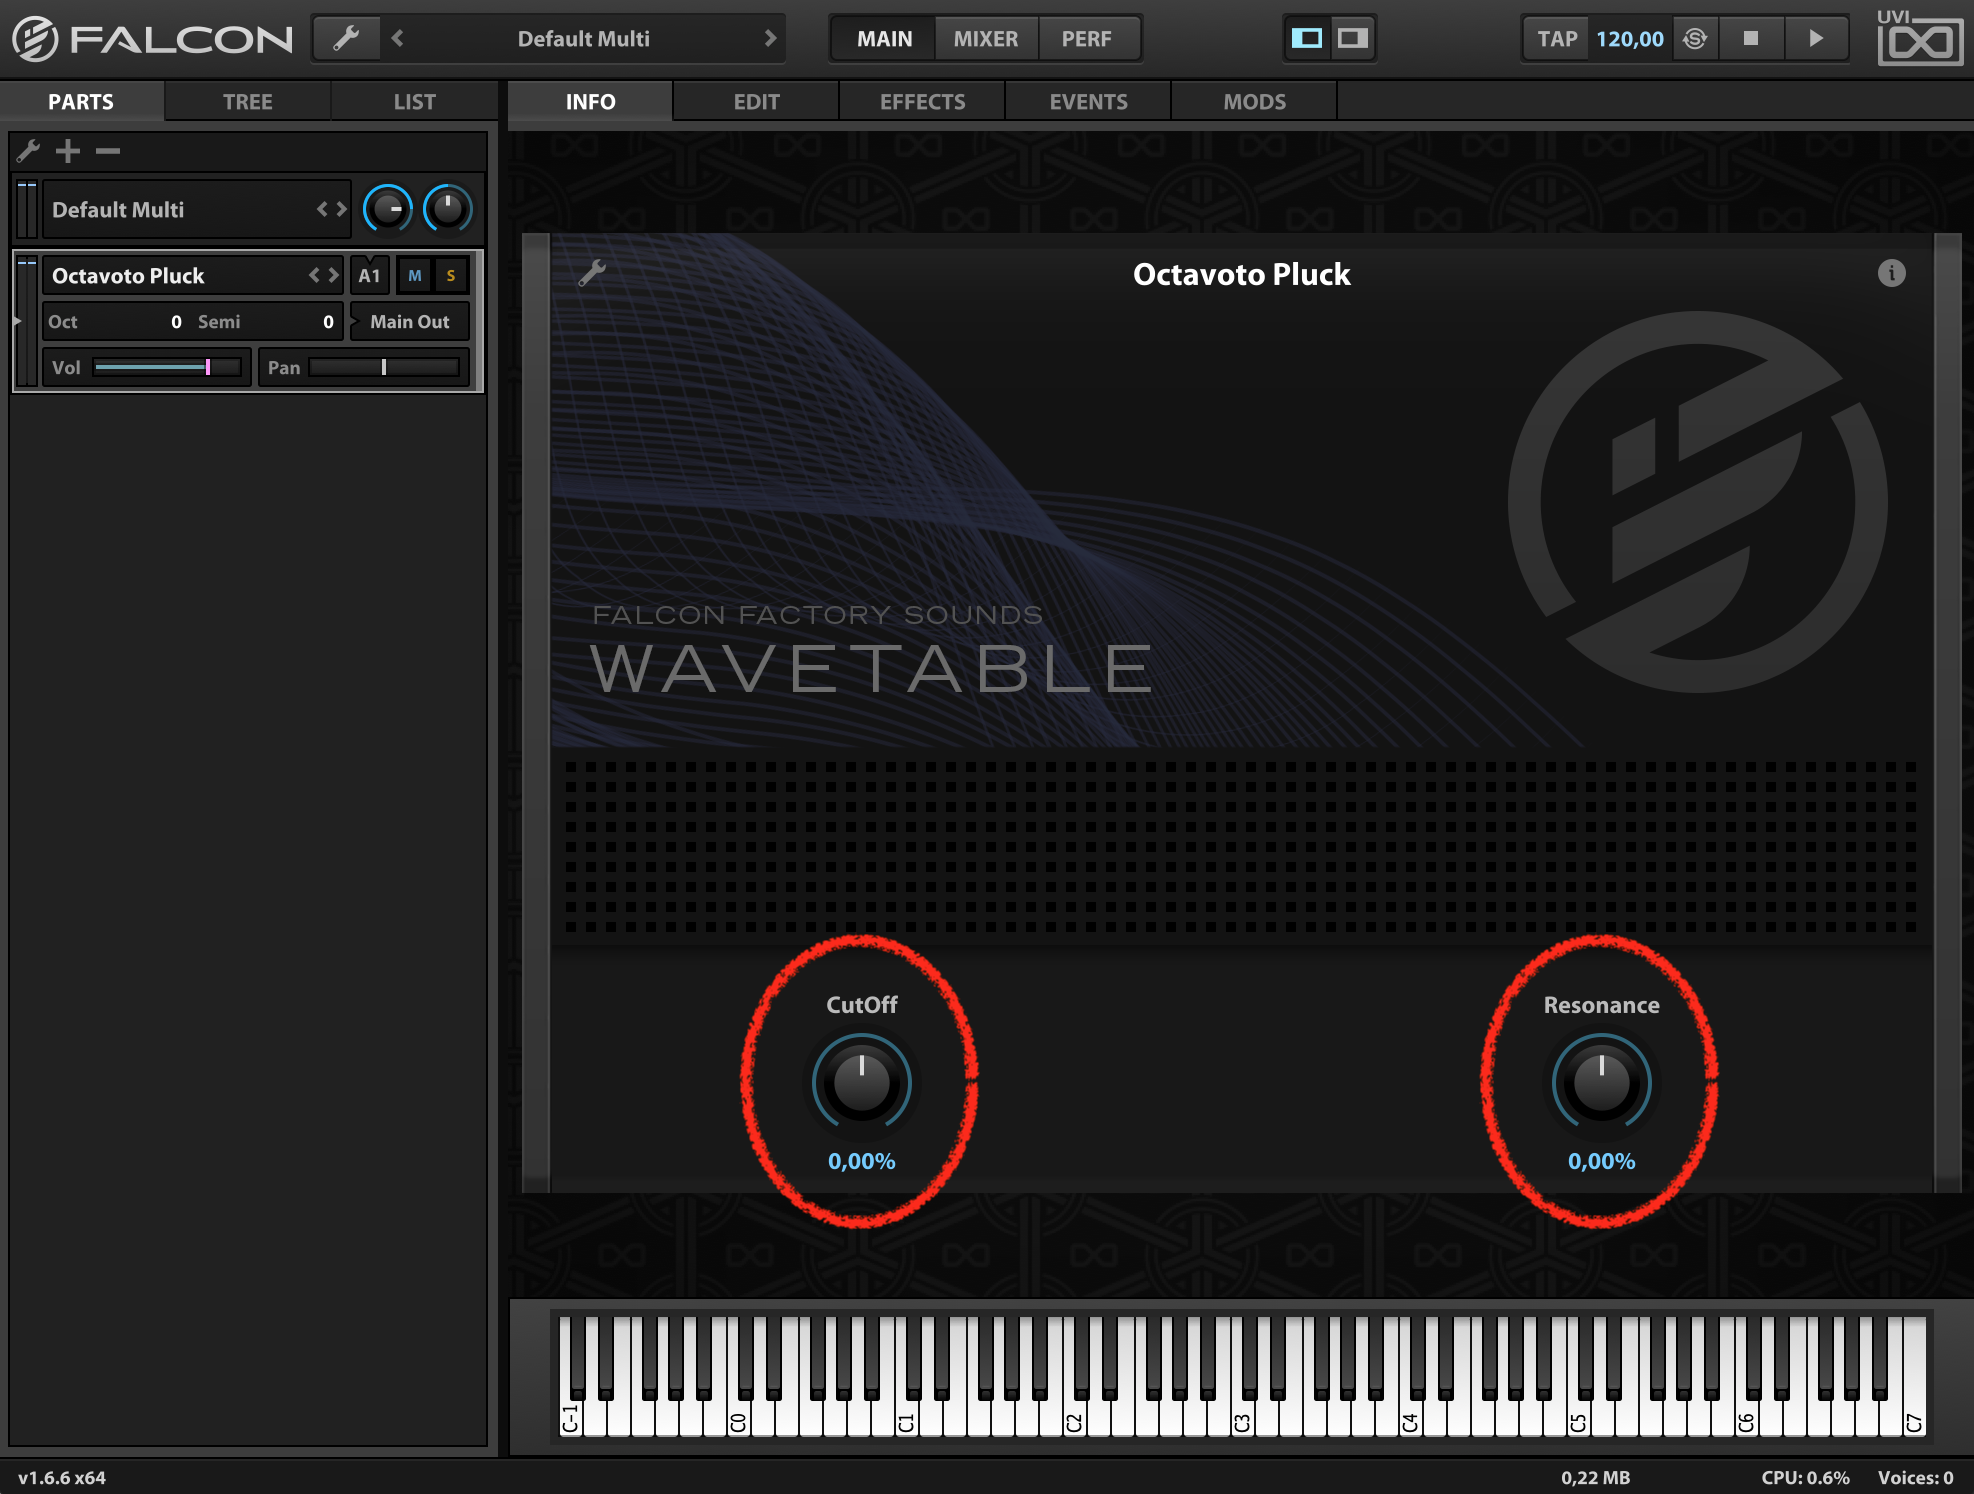1974x1494 pixels.
Task: Open the Default Multi preset arrows
Action: [332, 210]
